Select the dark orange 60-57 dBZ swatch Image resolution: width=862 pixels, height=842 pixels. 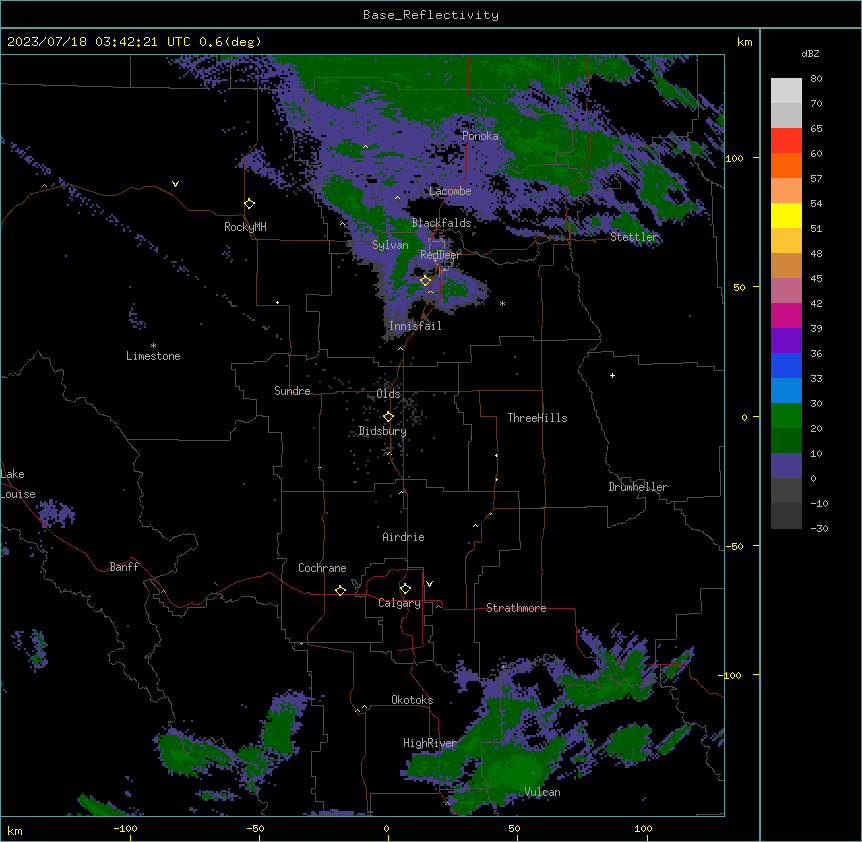[x=786, y=165]
